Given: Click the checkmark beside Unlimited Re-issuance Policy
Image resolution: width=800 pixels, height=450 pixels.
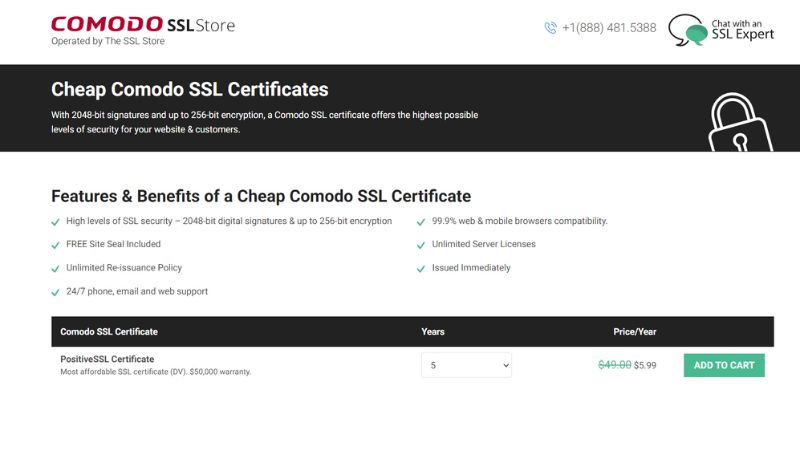Looking at the screenshot, I should [x=55, y=269].
